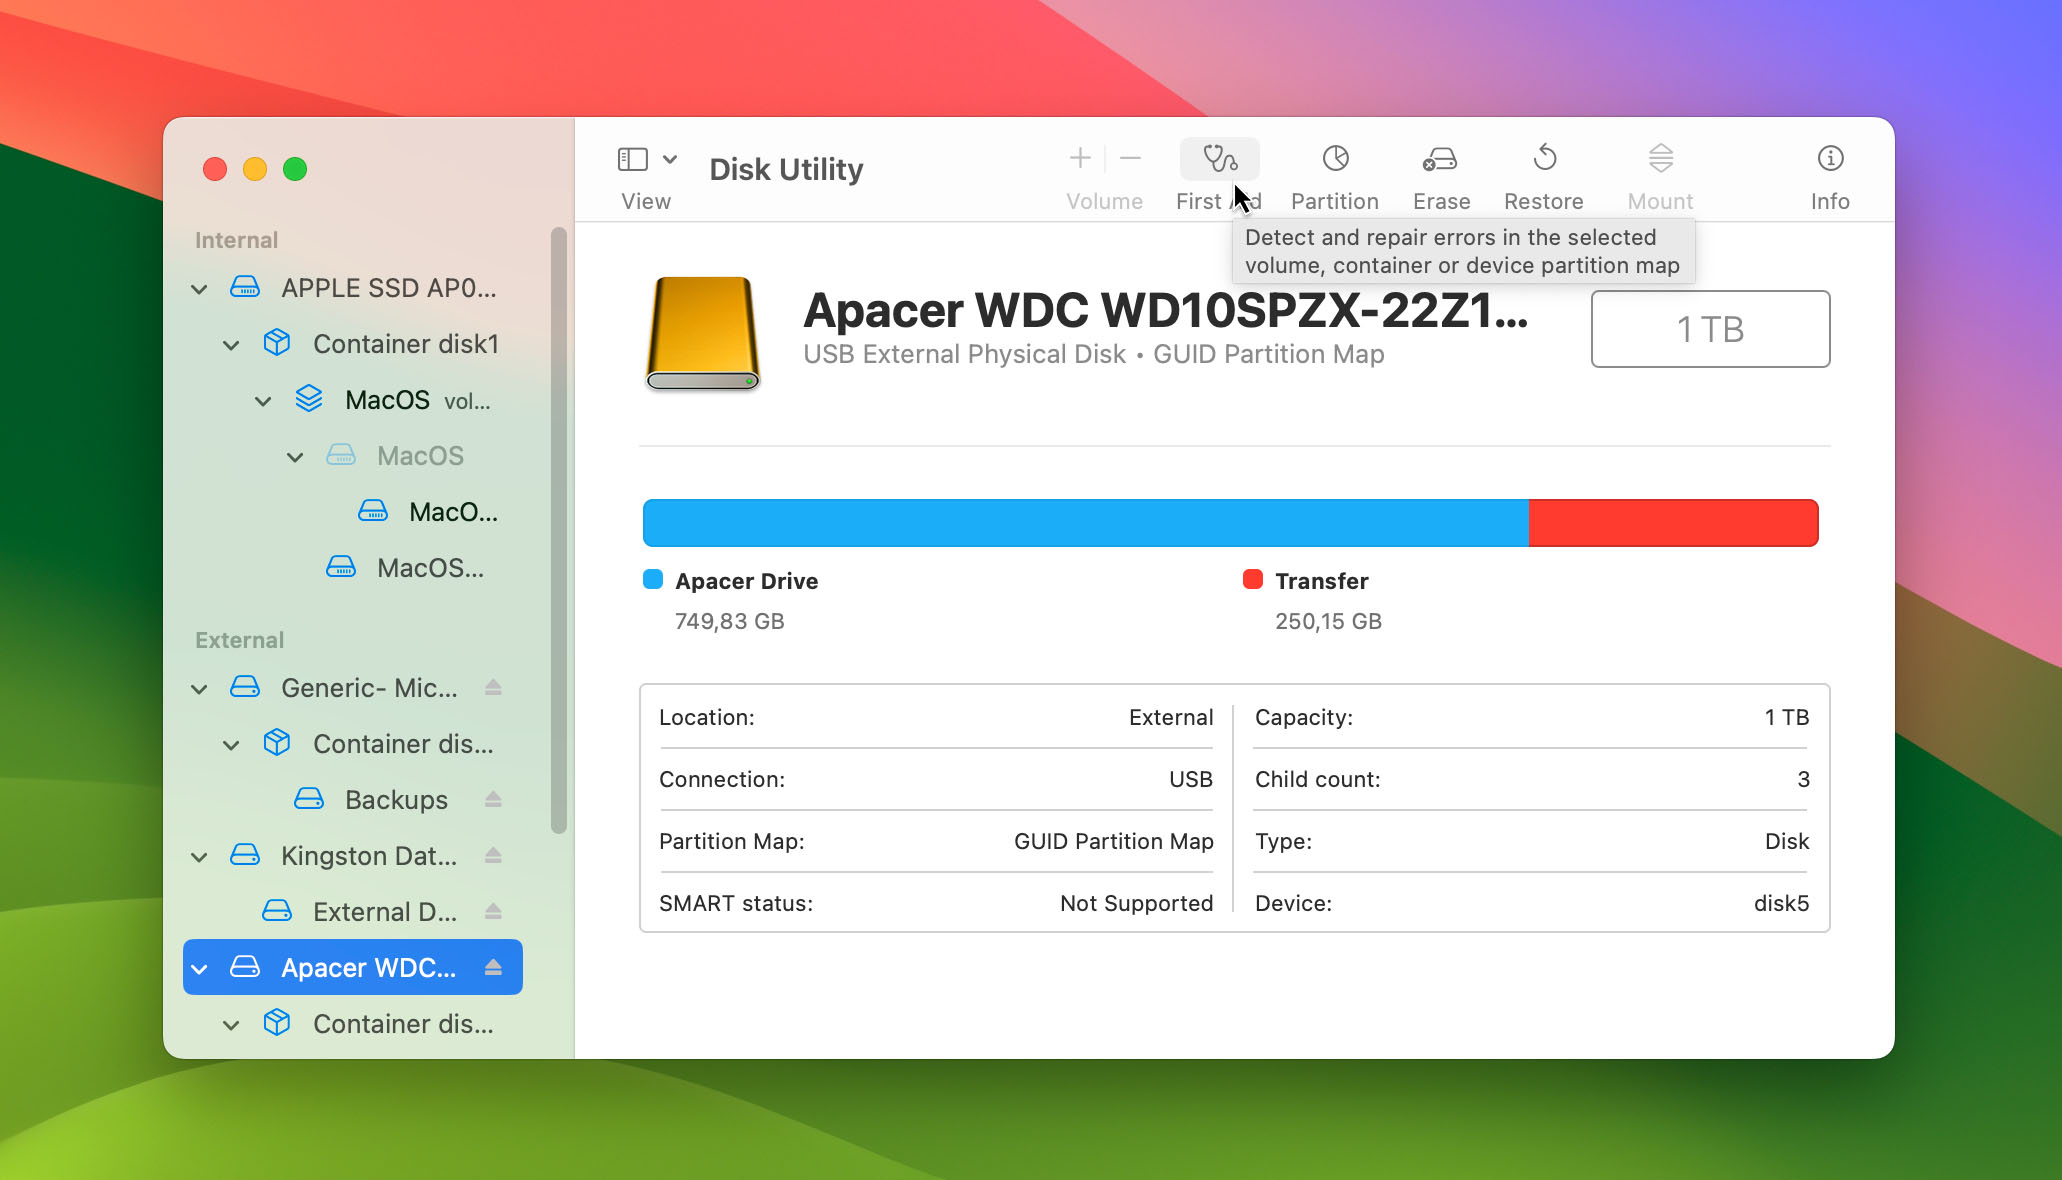Click the Connection USB value
2062x1180 pixels.
point(1191,779)
